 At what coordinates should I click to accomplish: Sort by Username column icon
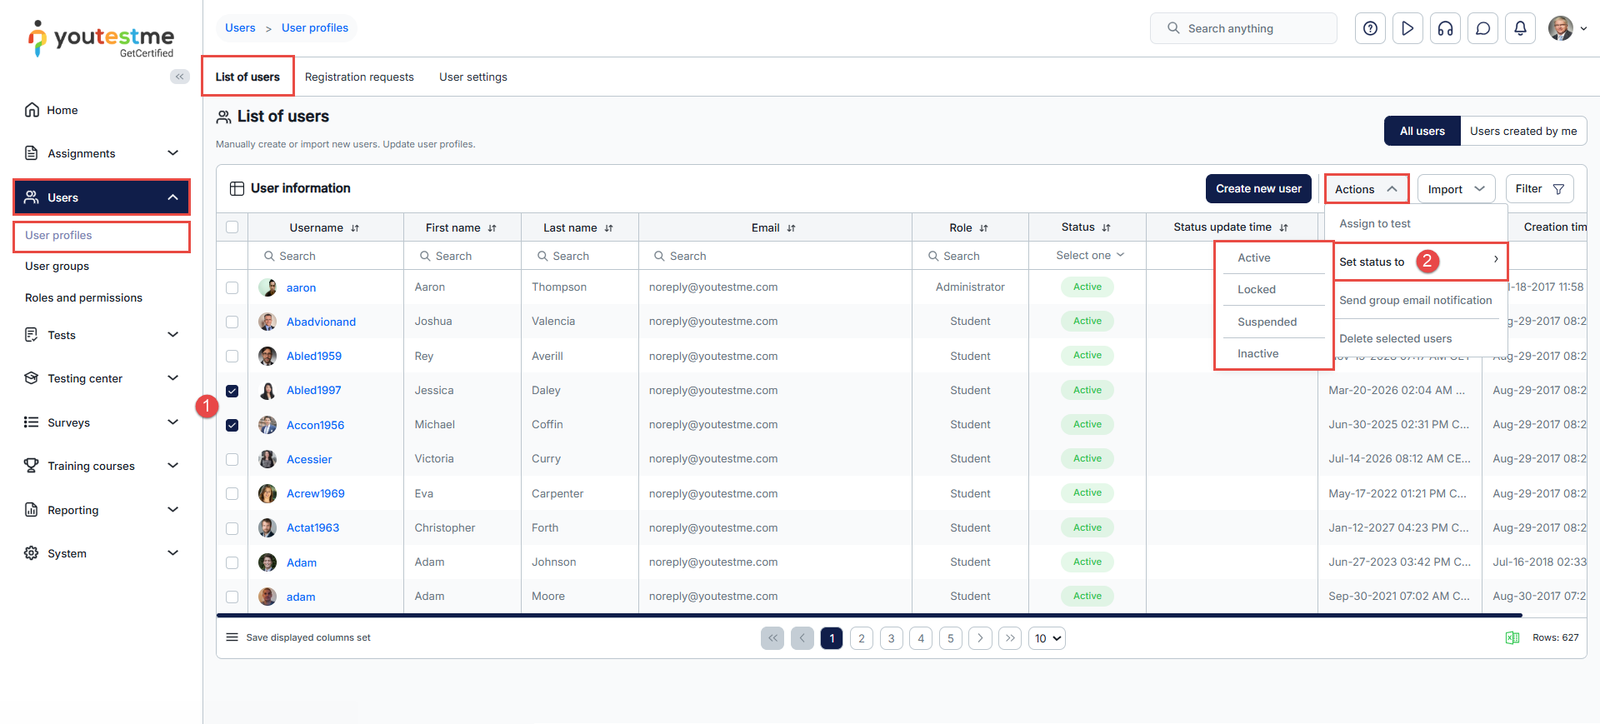355,228
